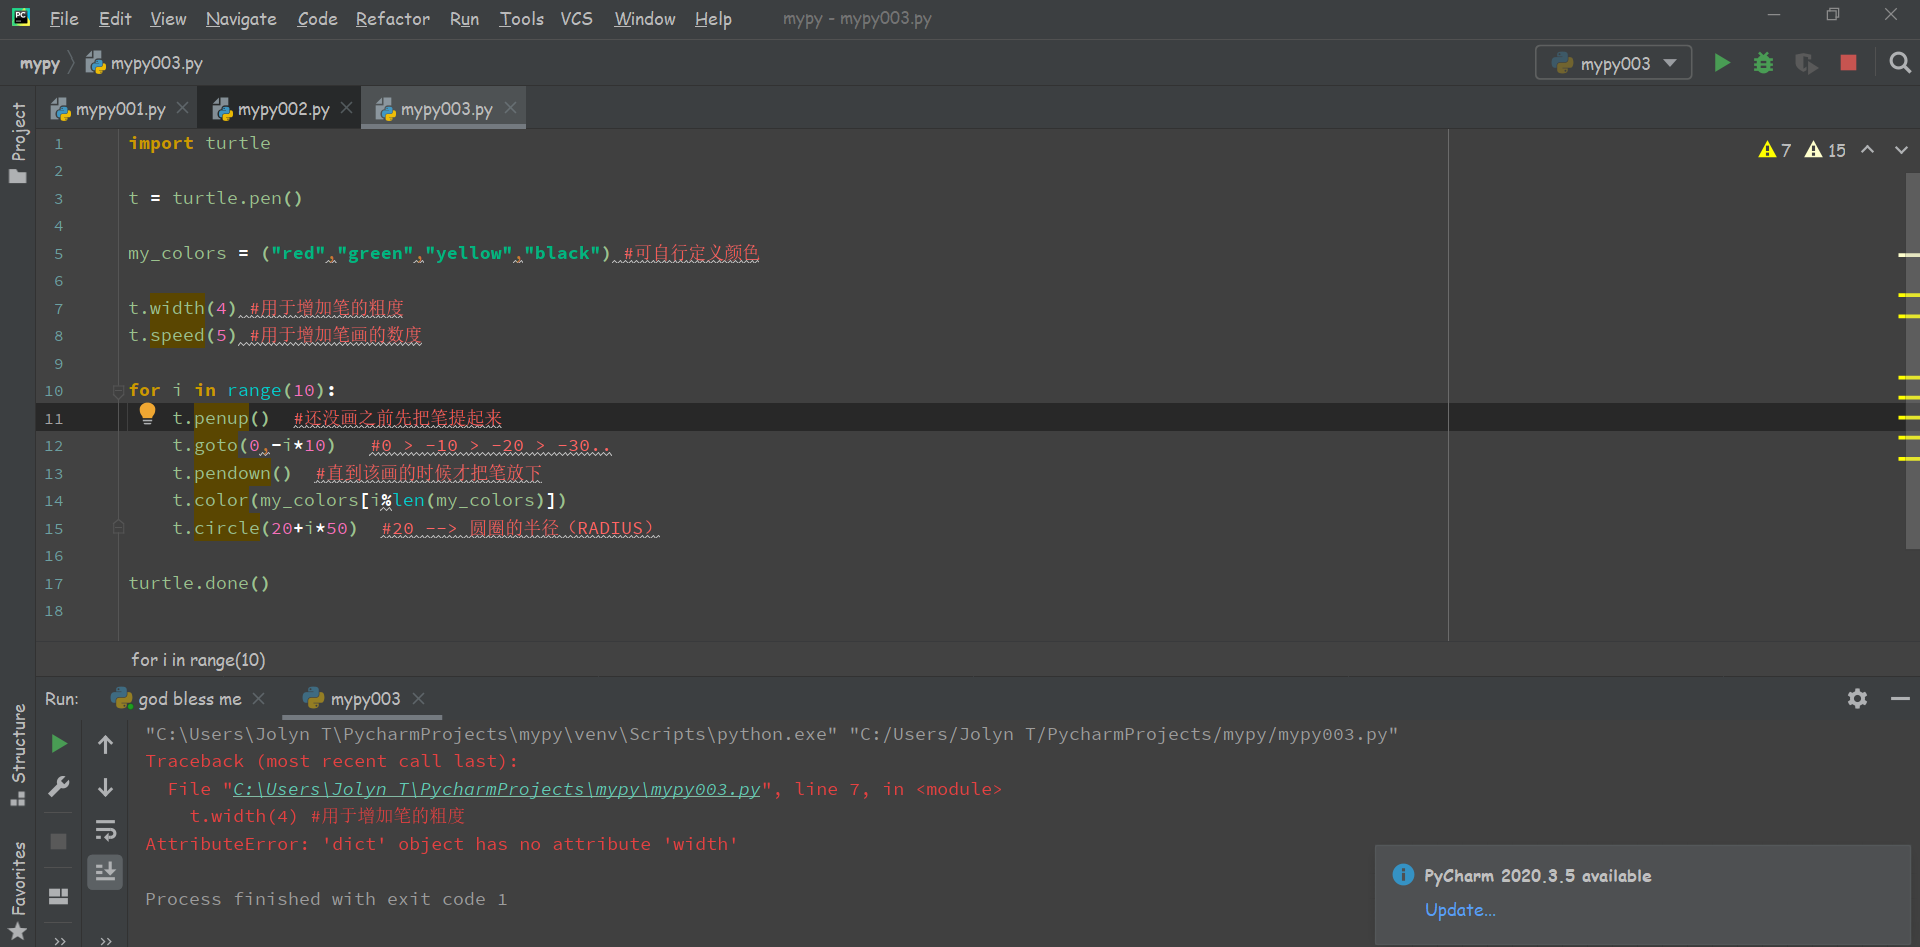This screenshot has width=1920, height=947.
Task: Open the Edit menu
Action: click(x=115, y=19)
